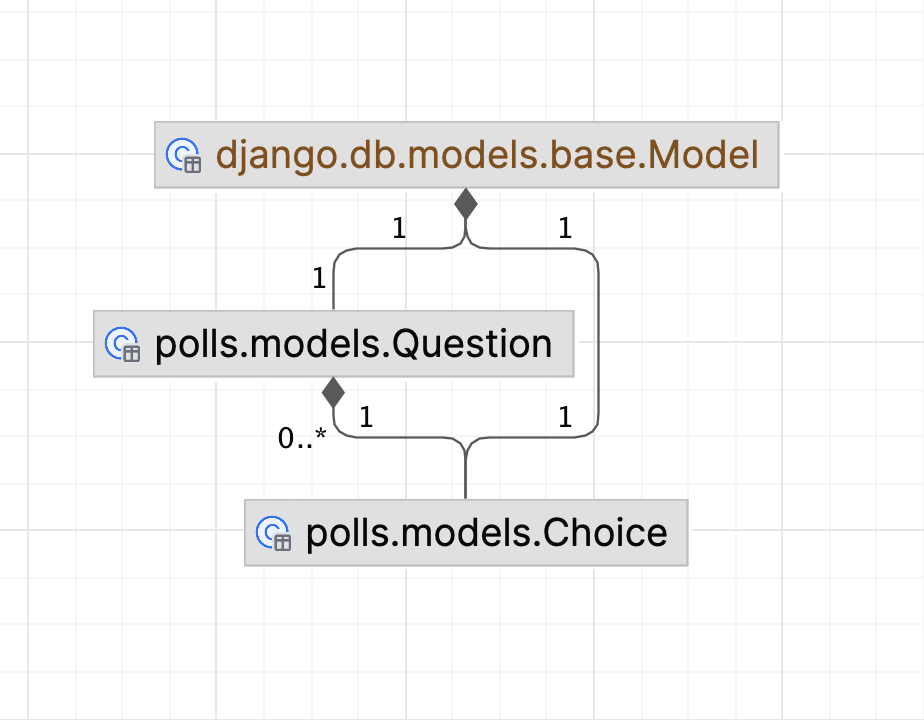This screenshot has width=924, height=720.
Task: Select the long vertical edge right of Question
Action: (598, 340)
